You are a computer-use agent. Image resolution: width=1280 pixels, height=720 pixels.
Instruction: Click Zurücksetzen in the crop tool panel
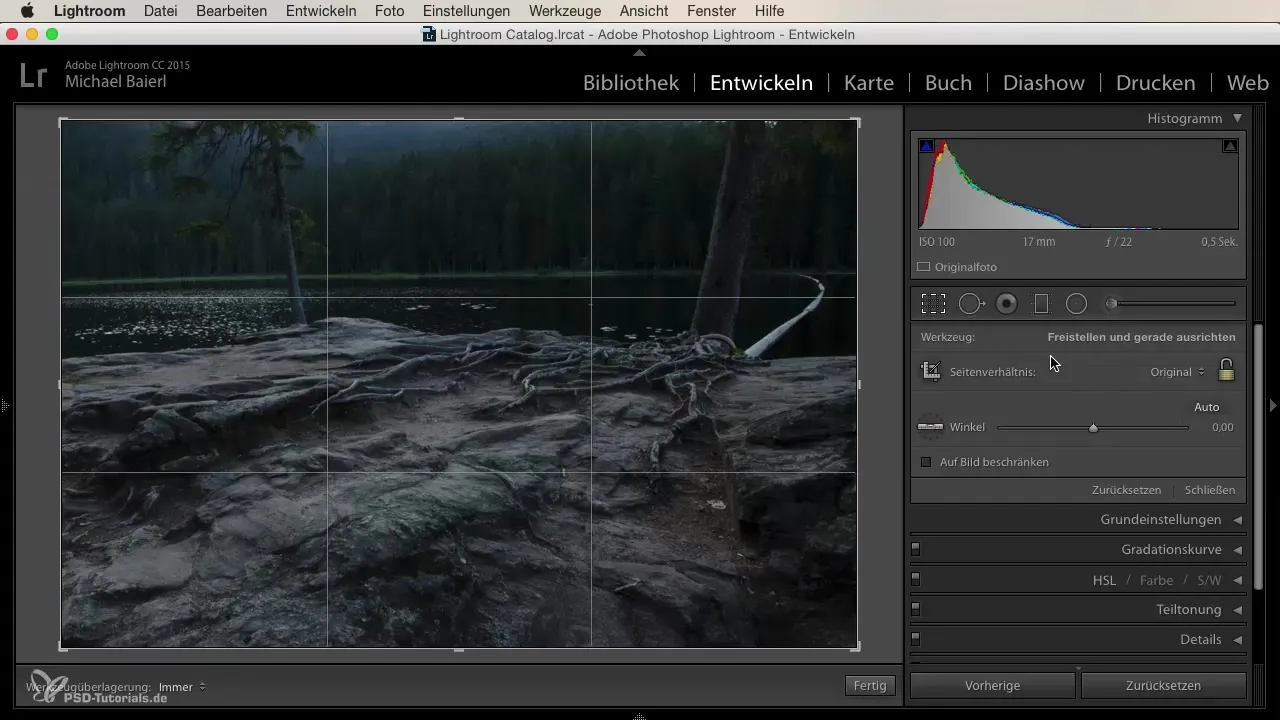tap(1126, 490)
